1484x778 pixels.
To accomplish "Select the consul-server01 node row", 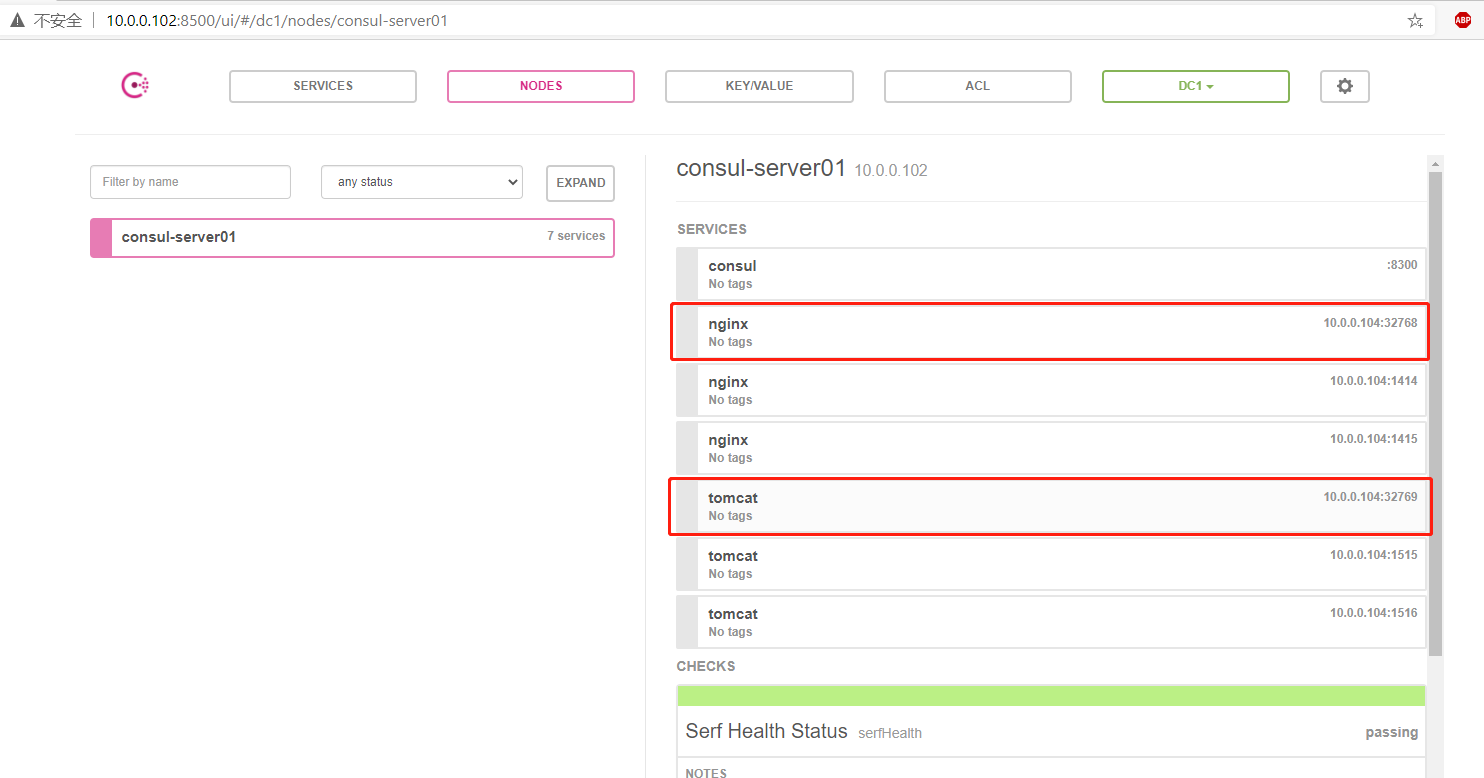I will 352,238.
